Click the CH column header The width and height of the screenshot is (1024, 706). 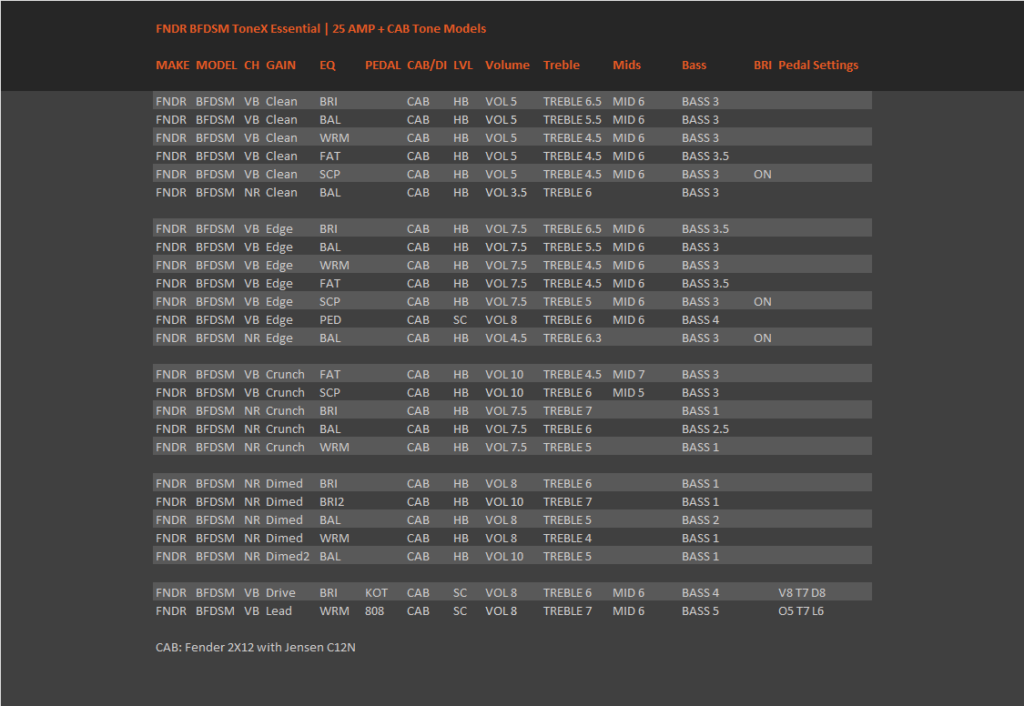click(x=251, y=65)
